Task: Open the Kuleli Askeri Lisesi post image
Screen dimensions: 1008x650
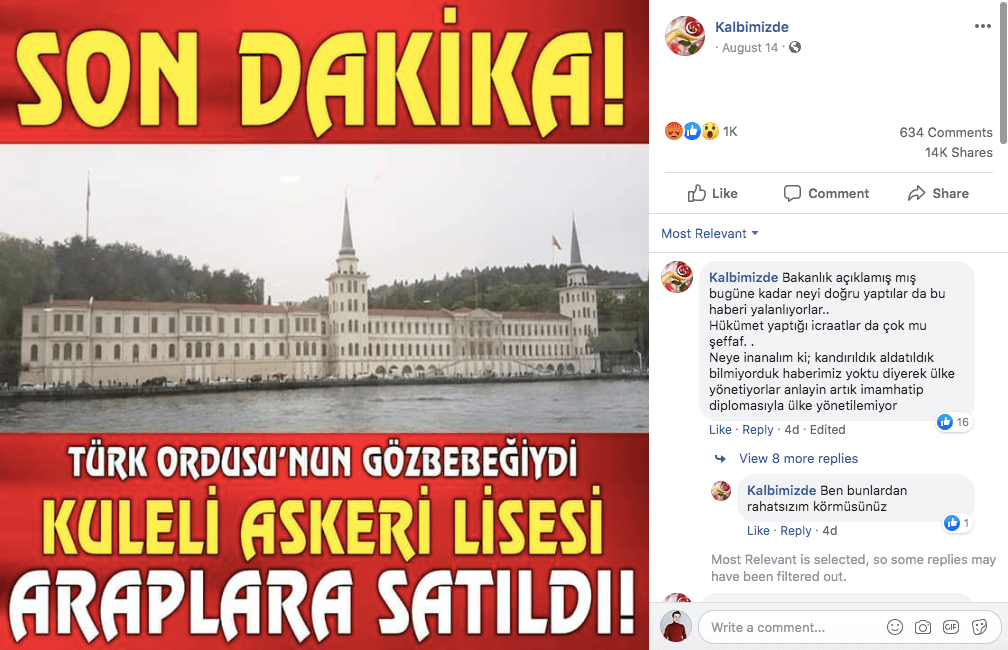Action: (x=324, y=325)
